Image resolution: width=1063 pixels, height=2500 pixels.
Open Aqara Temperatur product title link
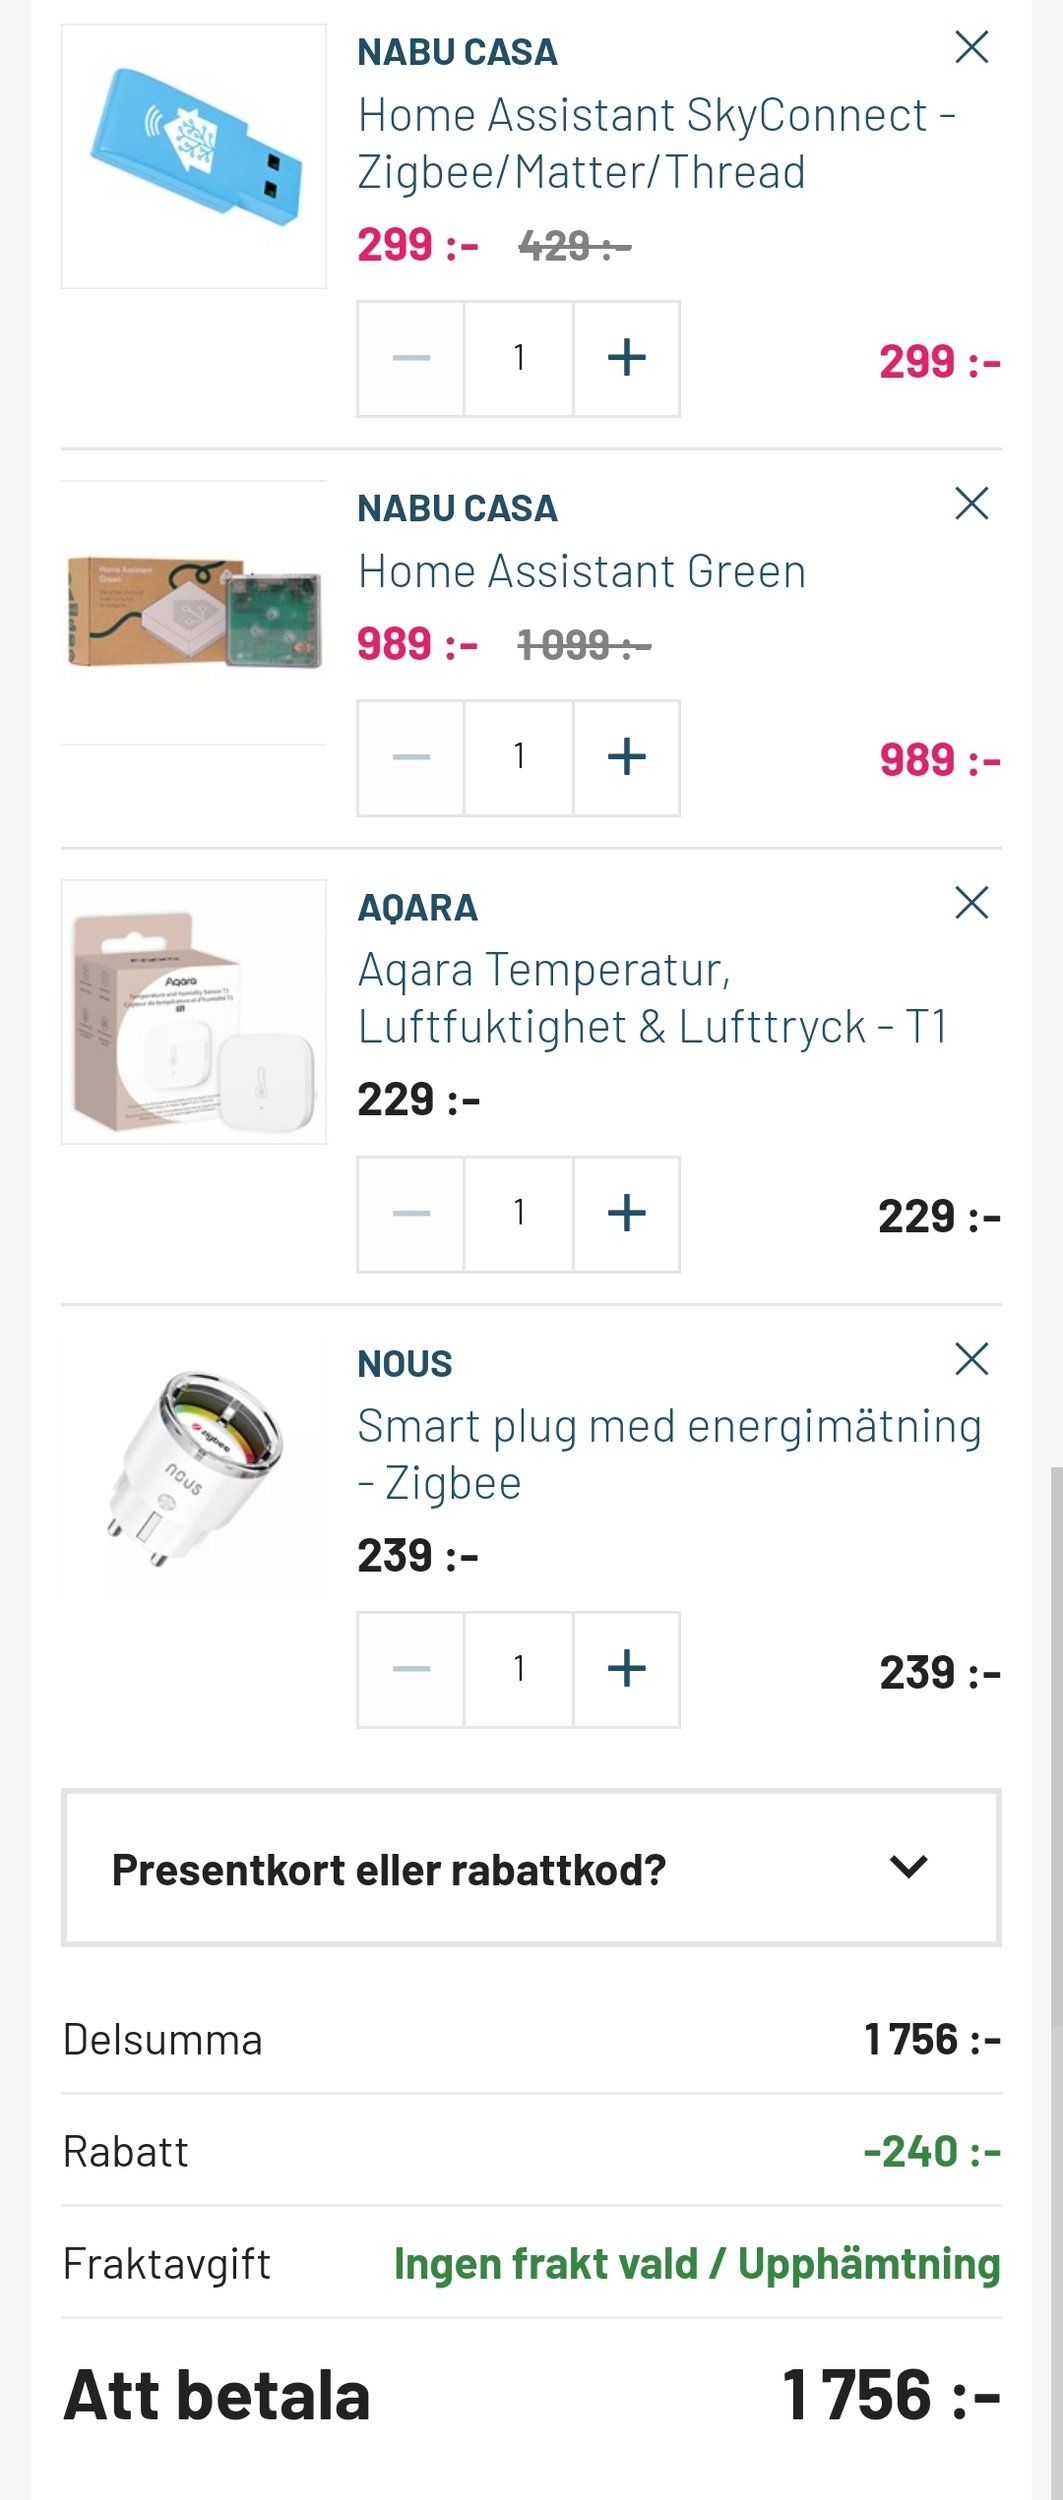pos(652,998)
